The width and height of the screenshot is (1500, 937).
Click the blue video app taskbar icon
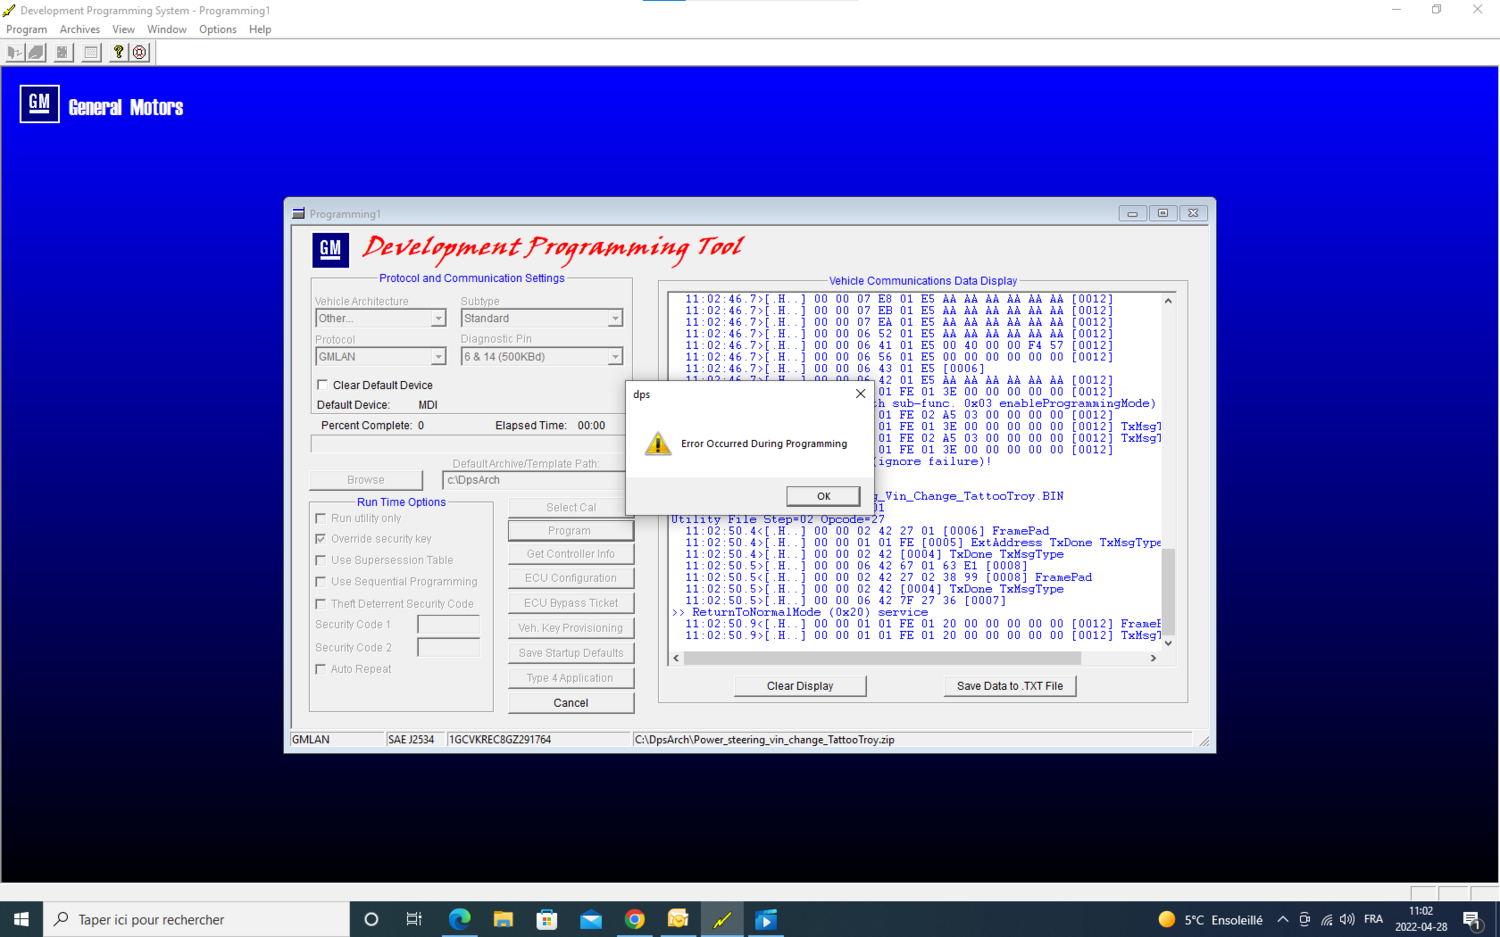766,919
